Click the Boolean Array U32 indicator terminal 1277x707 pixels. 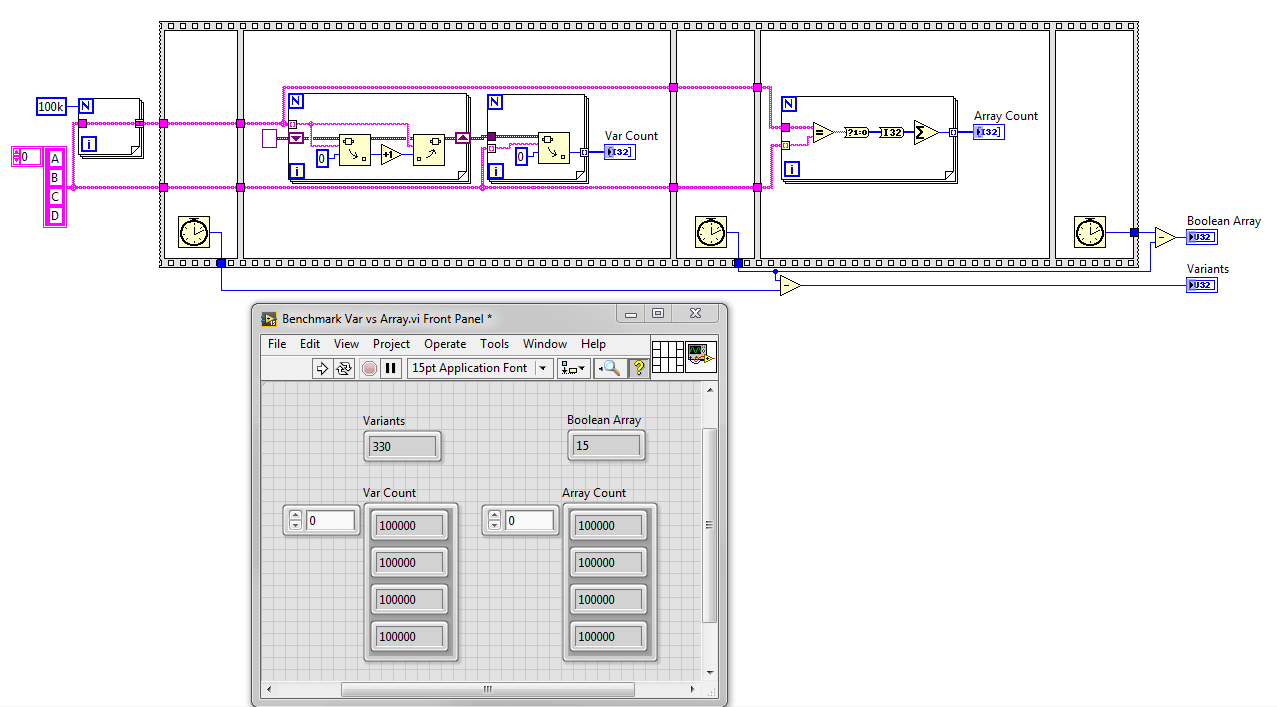[1201, 237]
